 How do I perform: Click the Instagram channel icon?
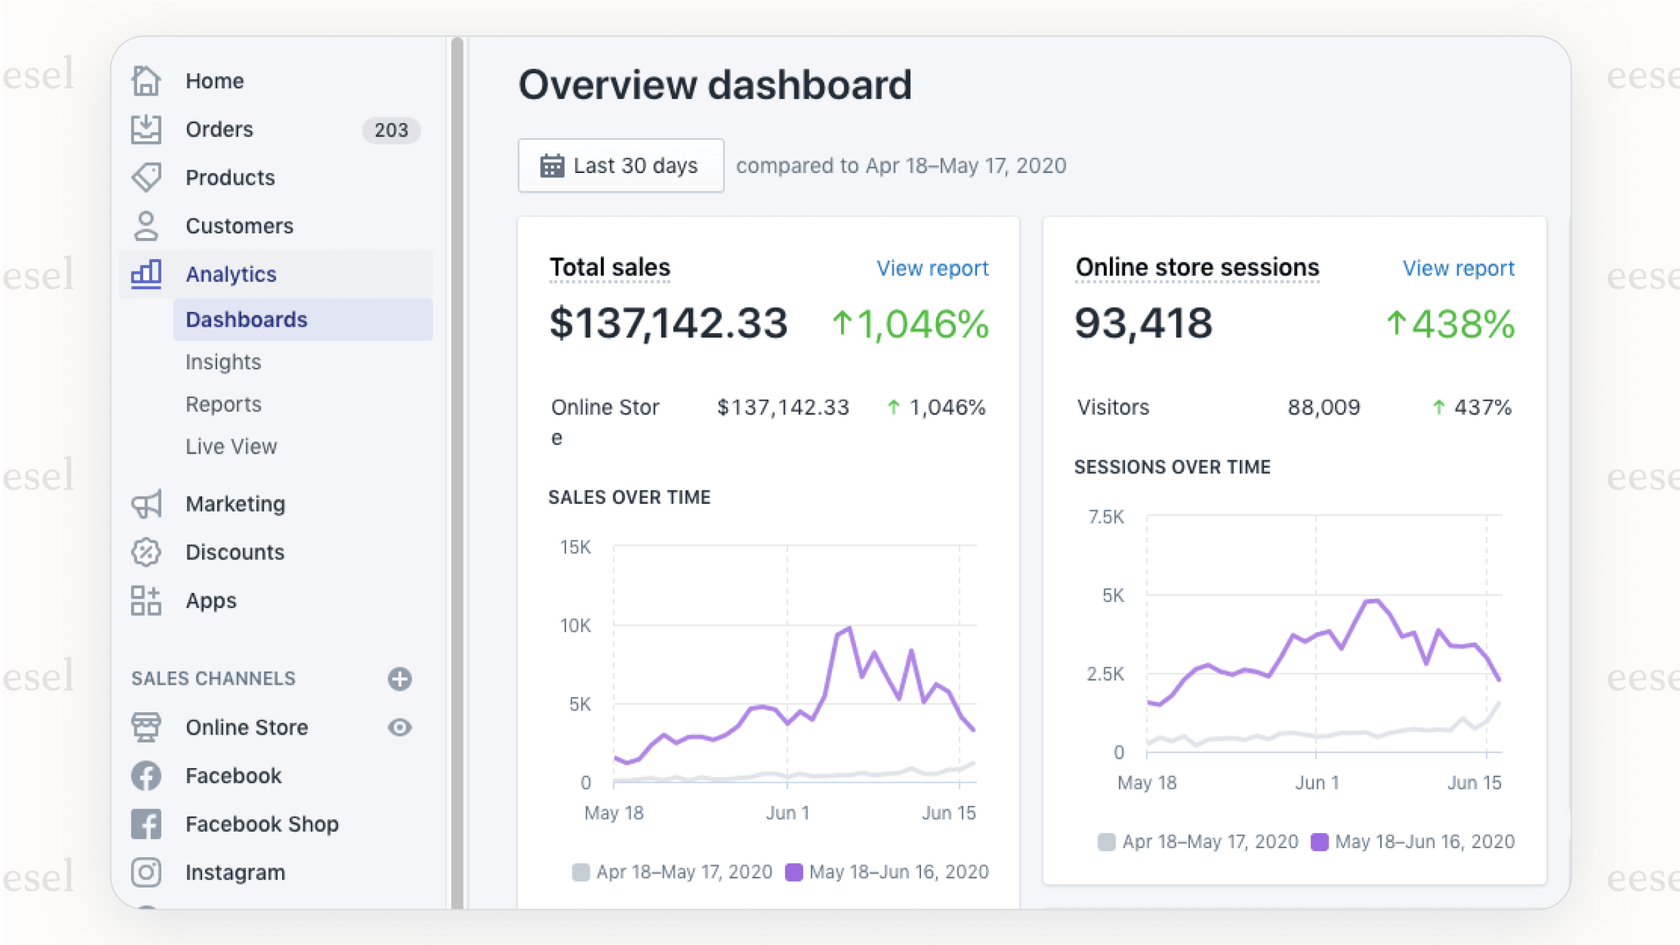coord(146,872)
